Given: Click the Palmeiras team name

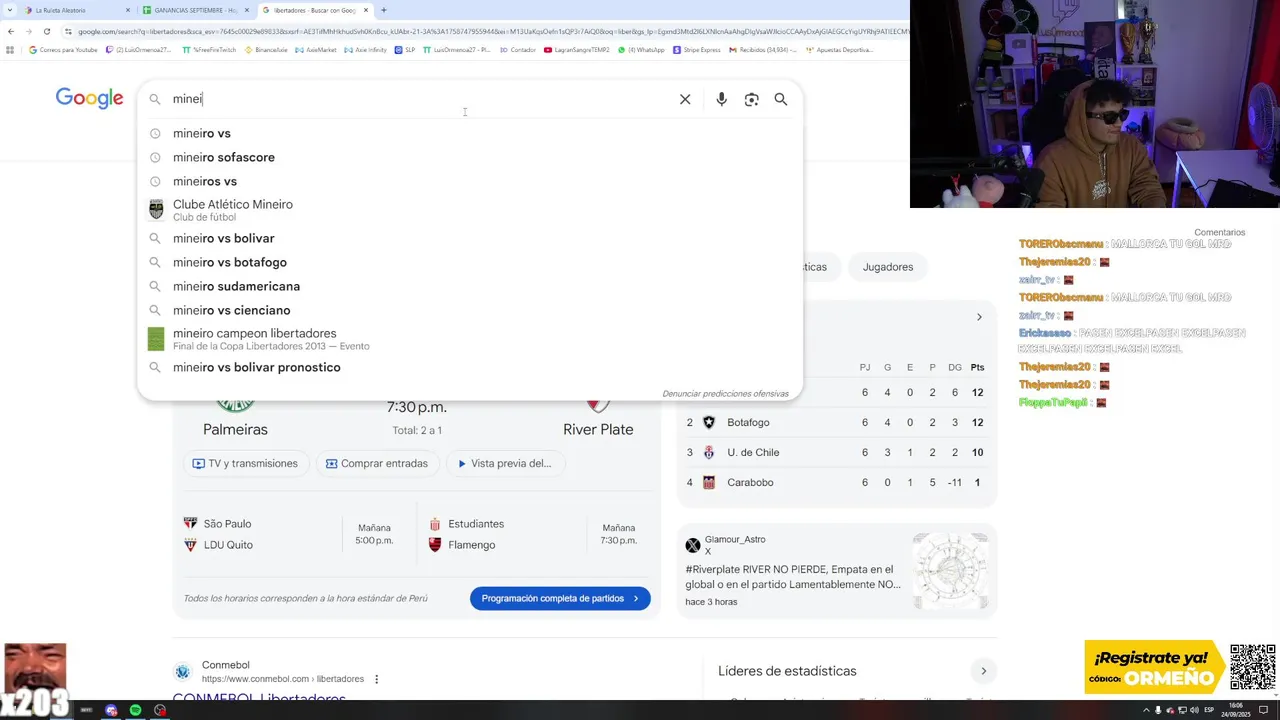Looking at the screenshot, I should (x=235, y=429).
